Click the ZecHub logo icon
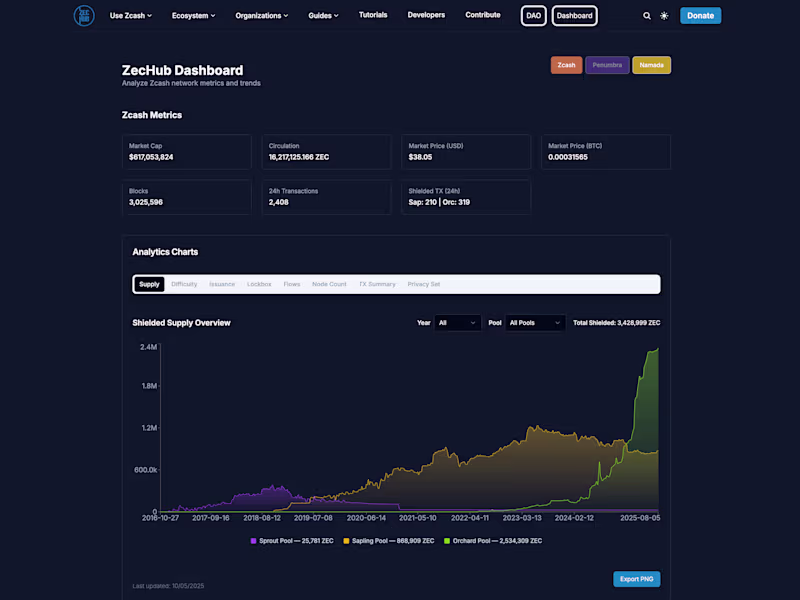The image size is (800, 600). [x=84, y=16]
